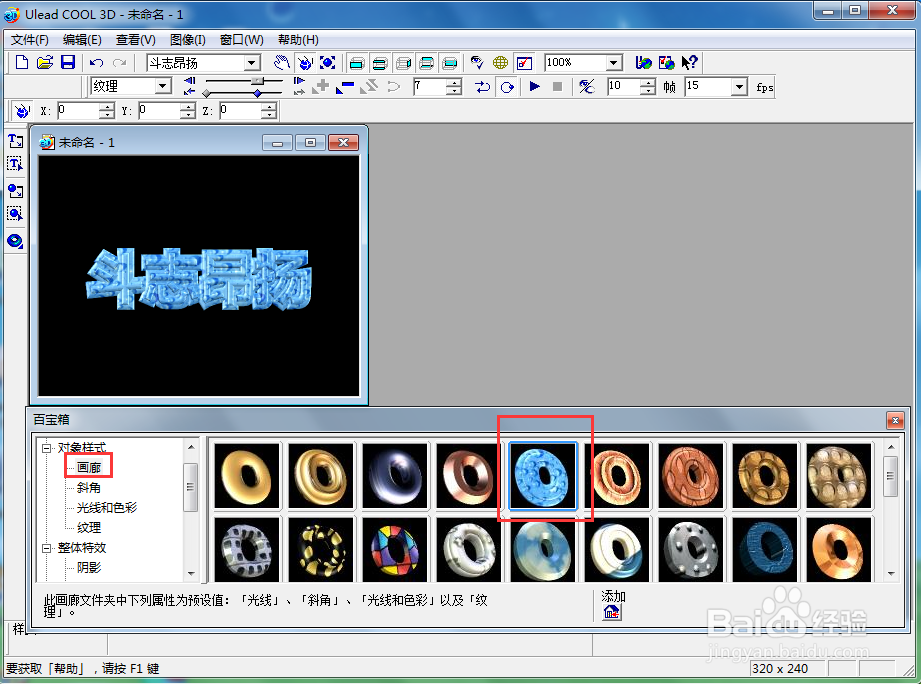921x684 pixels.
Task: Increase the X value spinner
Action: [106, 107]
